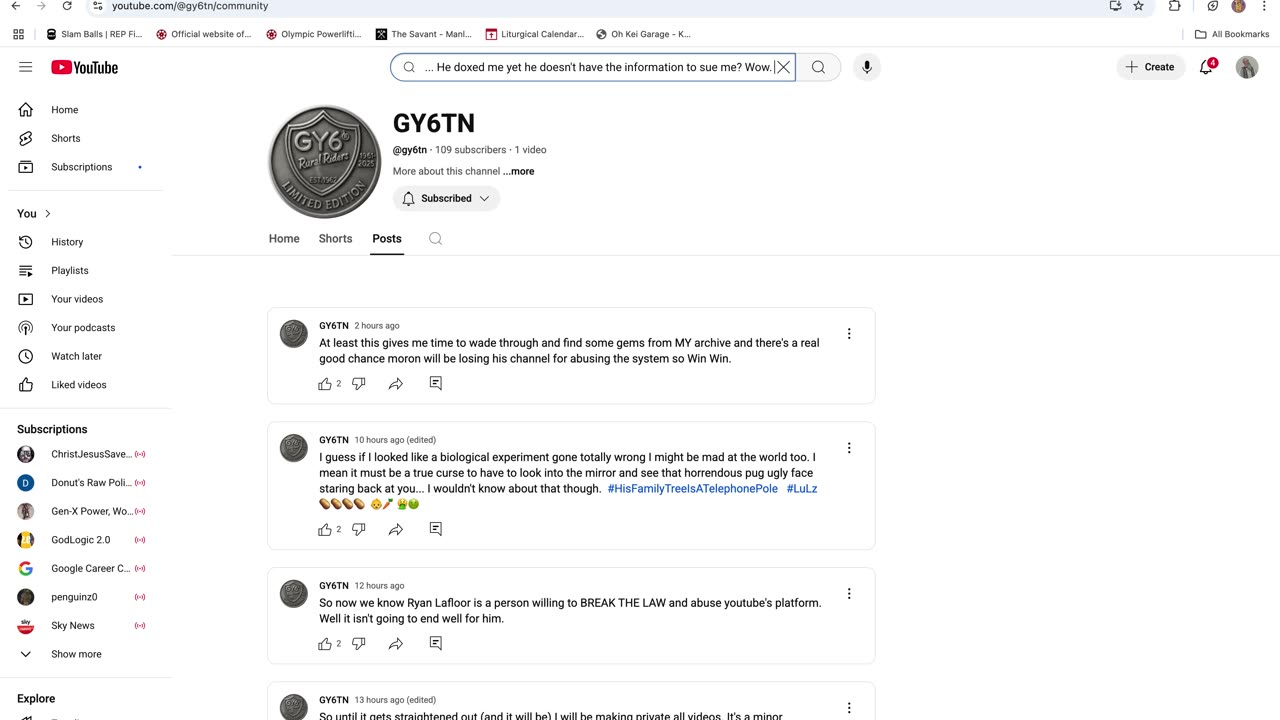Click the #LuLz hashtag

point(802,489)
